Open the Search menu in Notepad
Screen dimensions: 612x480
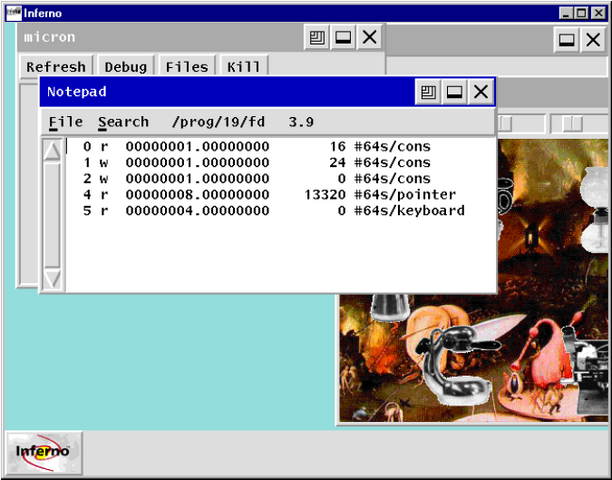point(123,122)
